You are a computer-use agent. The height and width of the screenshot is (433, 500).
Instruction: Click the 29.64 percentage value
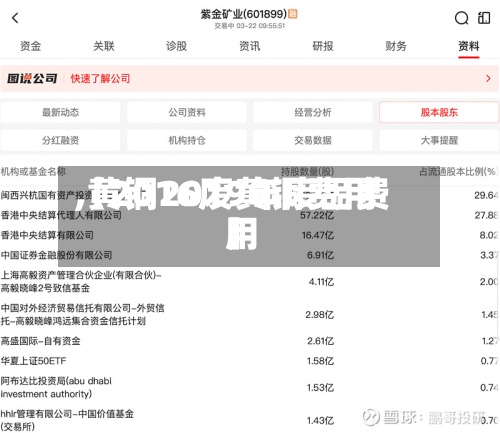click(x=486, y=195)
